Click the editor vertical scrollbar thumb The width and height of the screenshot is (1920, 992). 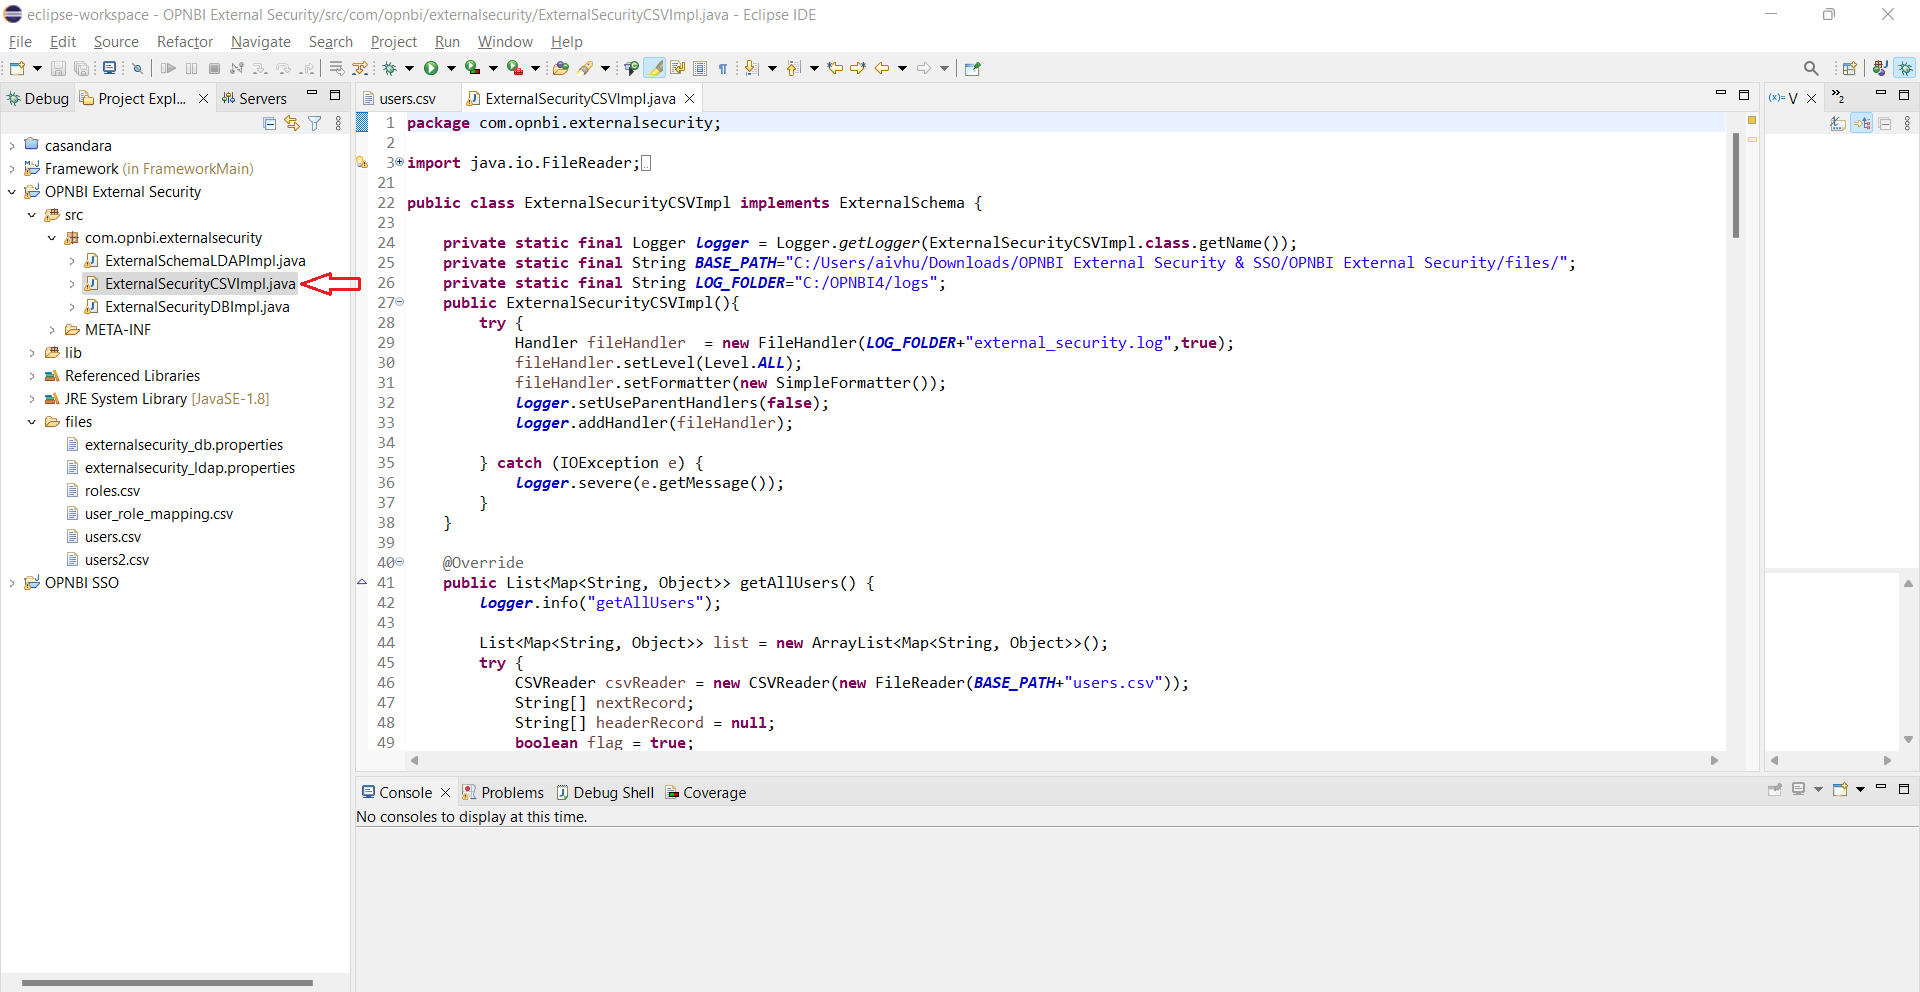click(1736, 186)
